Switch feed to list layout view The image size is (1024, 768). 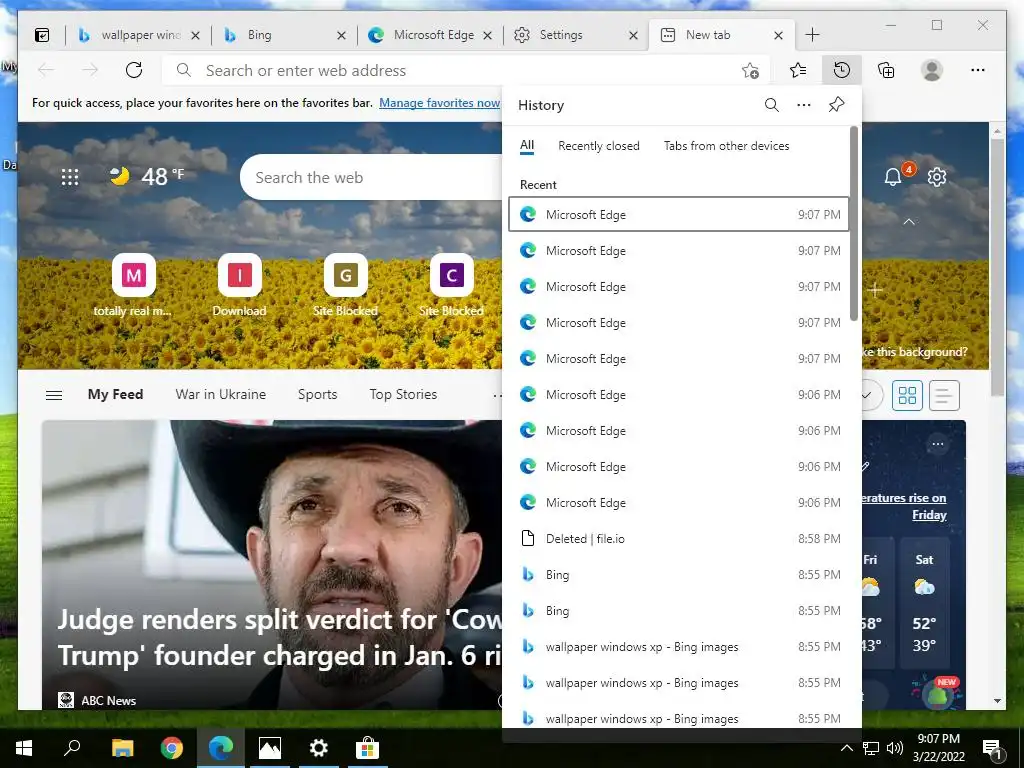pos(944,395)
